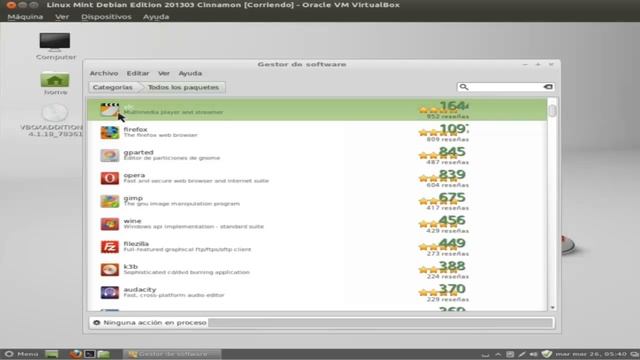Click the 456 score for wine
The image size is (640, 360).
pos(452,220)
